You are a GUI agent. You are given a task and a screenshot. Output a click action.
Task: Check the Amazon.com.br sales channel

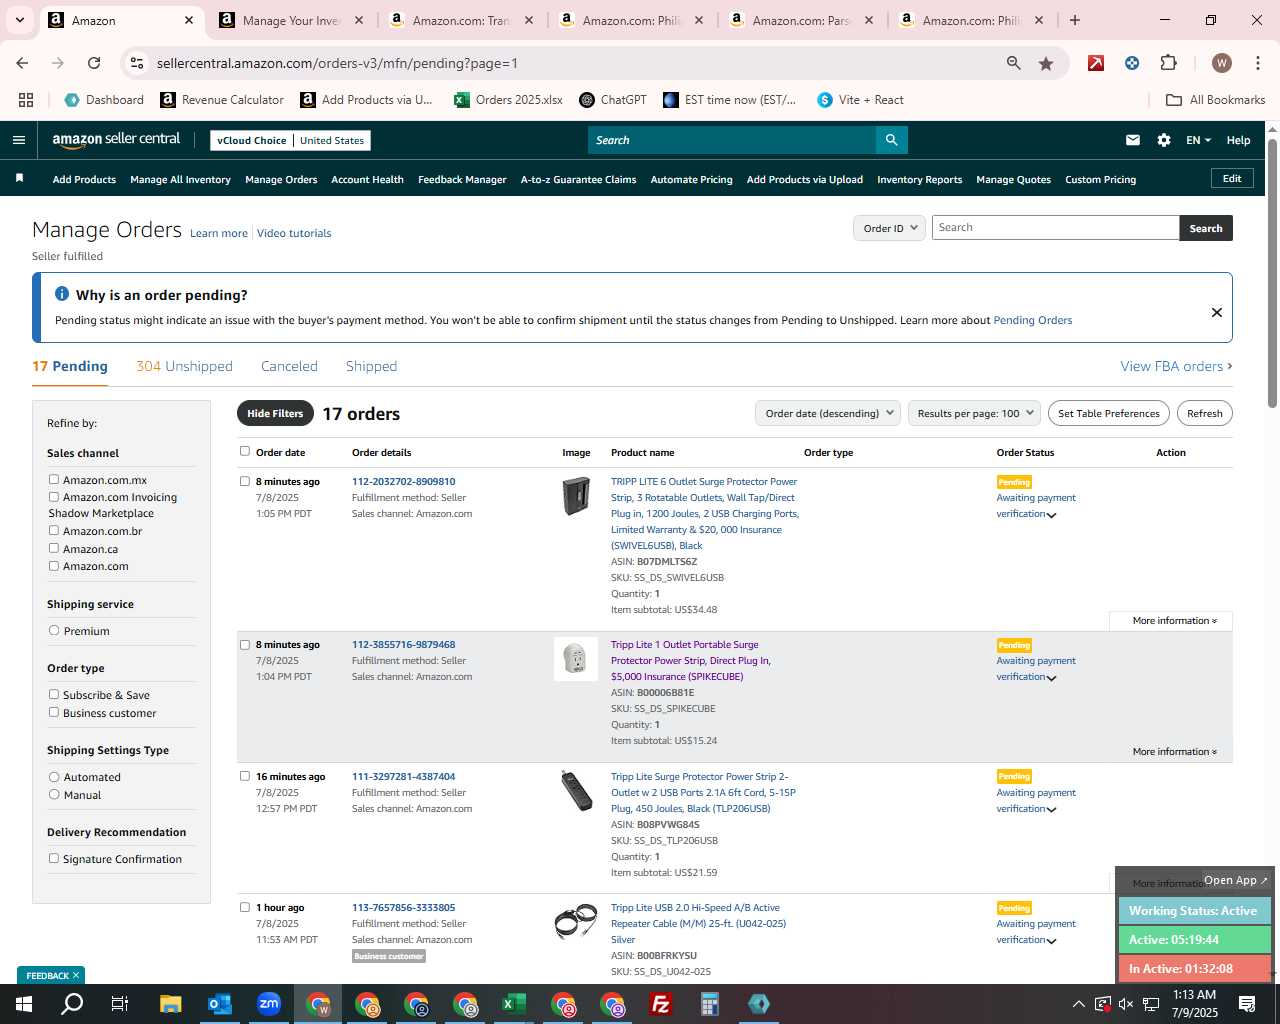coord(54,531)
